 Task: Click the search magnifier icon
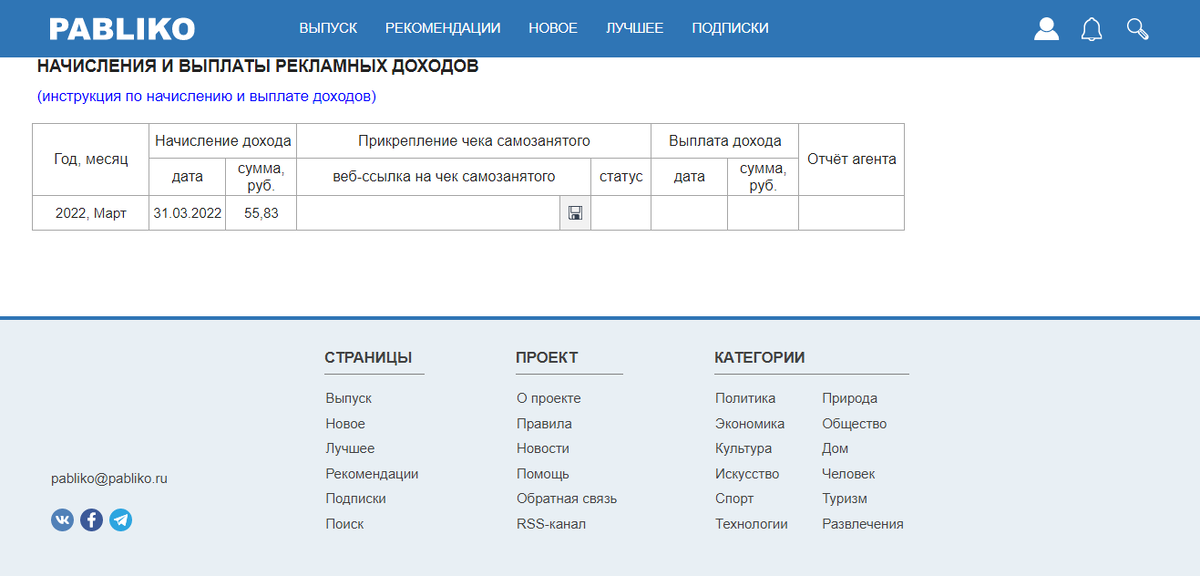(1137, 29)
